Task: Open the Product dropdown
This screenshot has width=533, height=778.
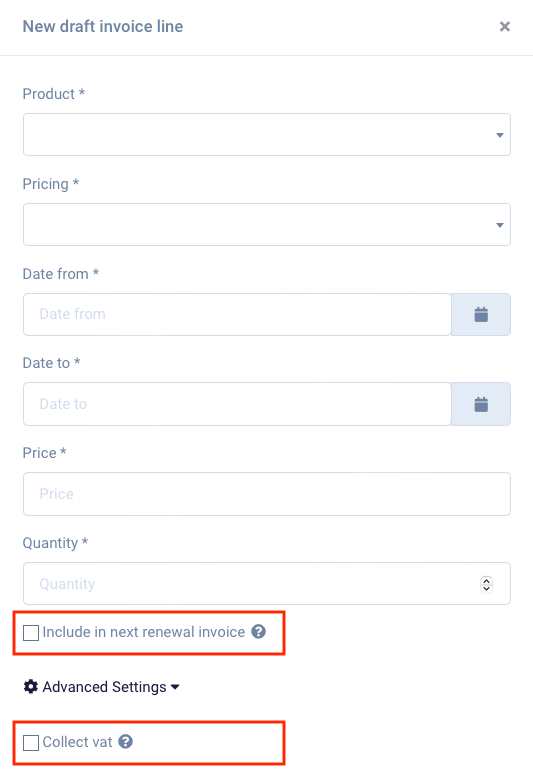Action: [x=266, y=134]
